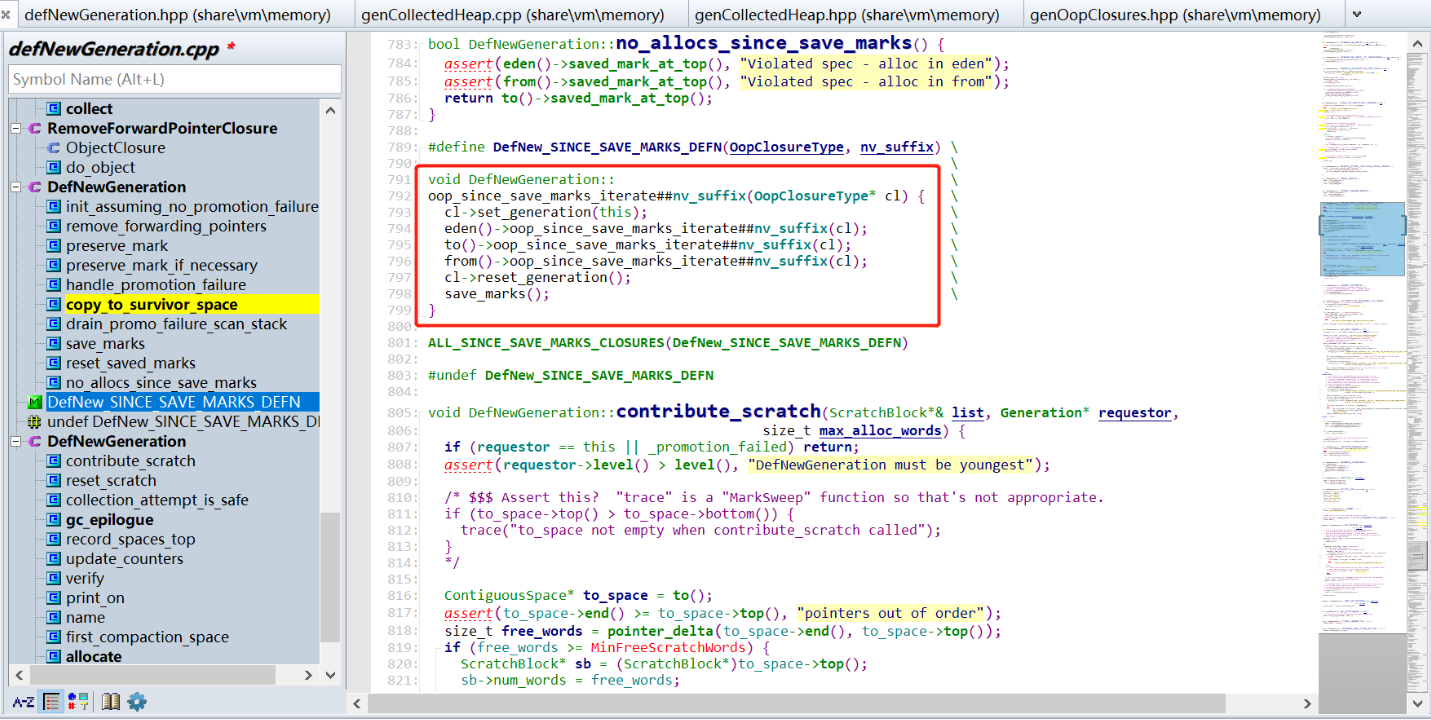Viewport: 1431px width, 720px height.
Task: Switch to genCollectedHeap.hpp tab
Action: [848, 15]
